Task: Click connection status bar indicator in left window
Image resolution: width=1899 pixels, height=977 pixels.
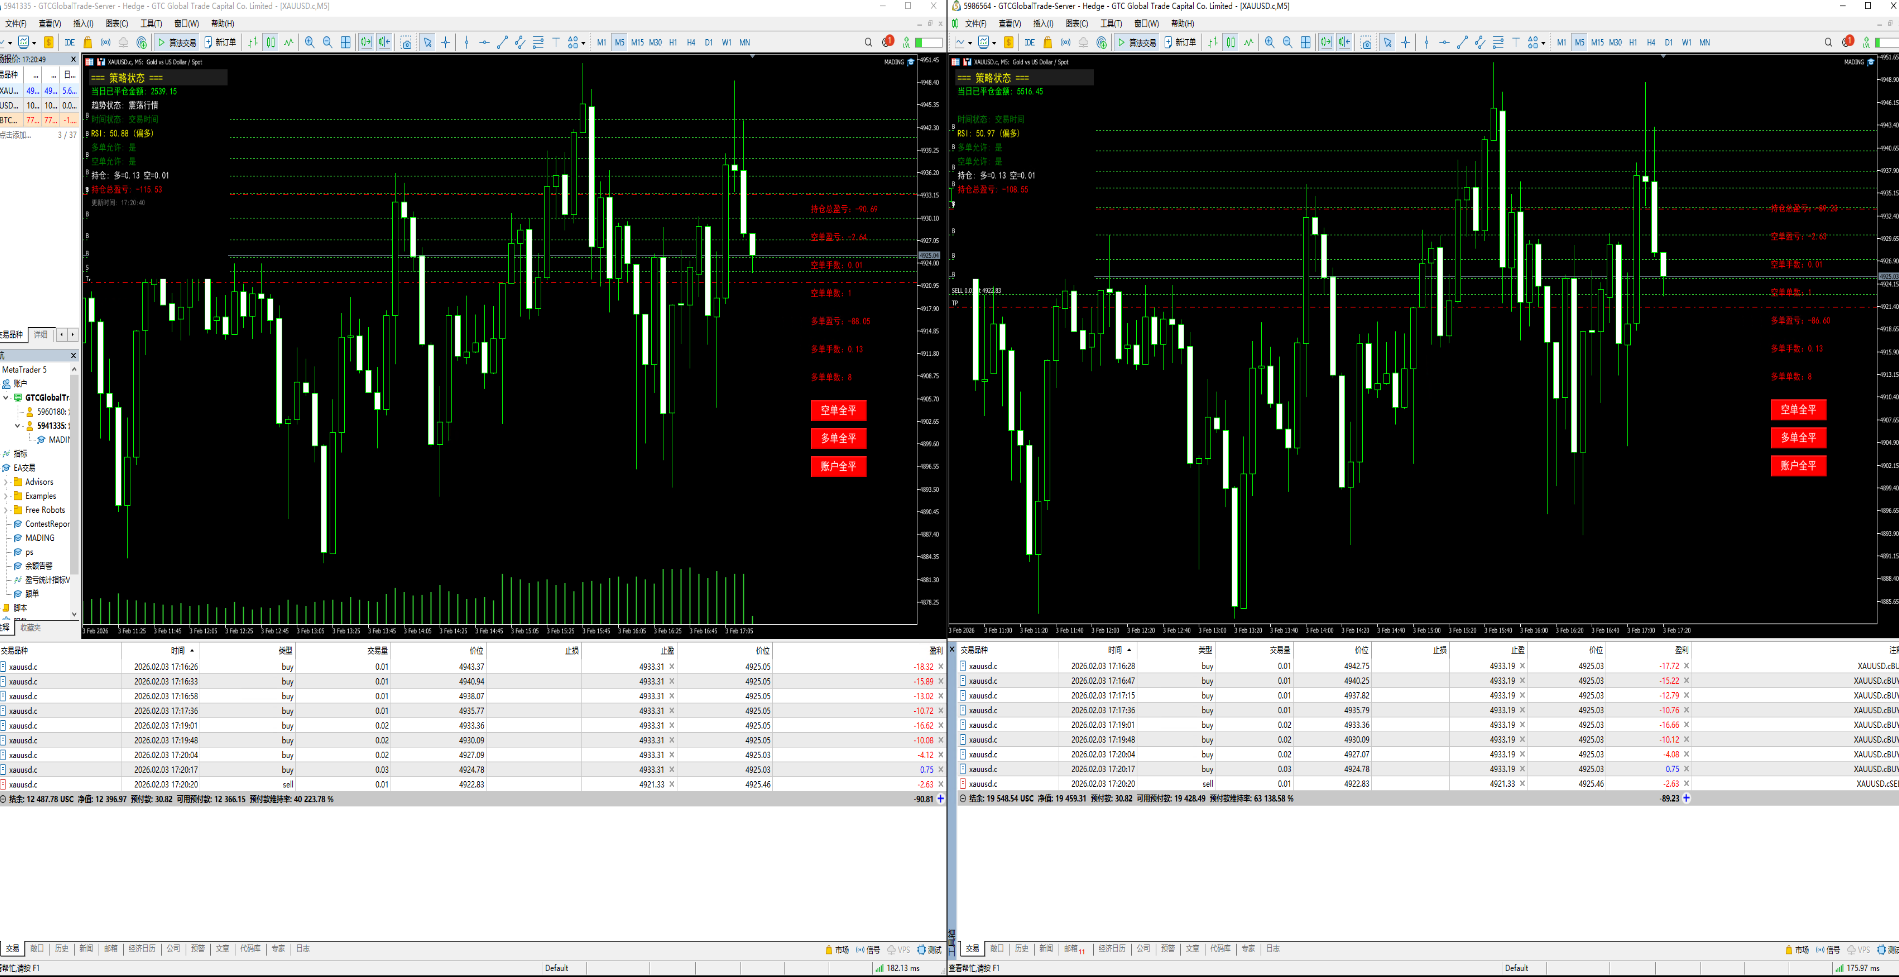Action: click(897, 968)
